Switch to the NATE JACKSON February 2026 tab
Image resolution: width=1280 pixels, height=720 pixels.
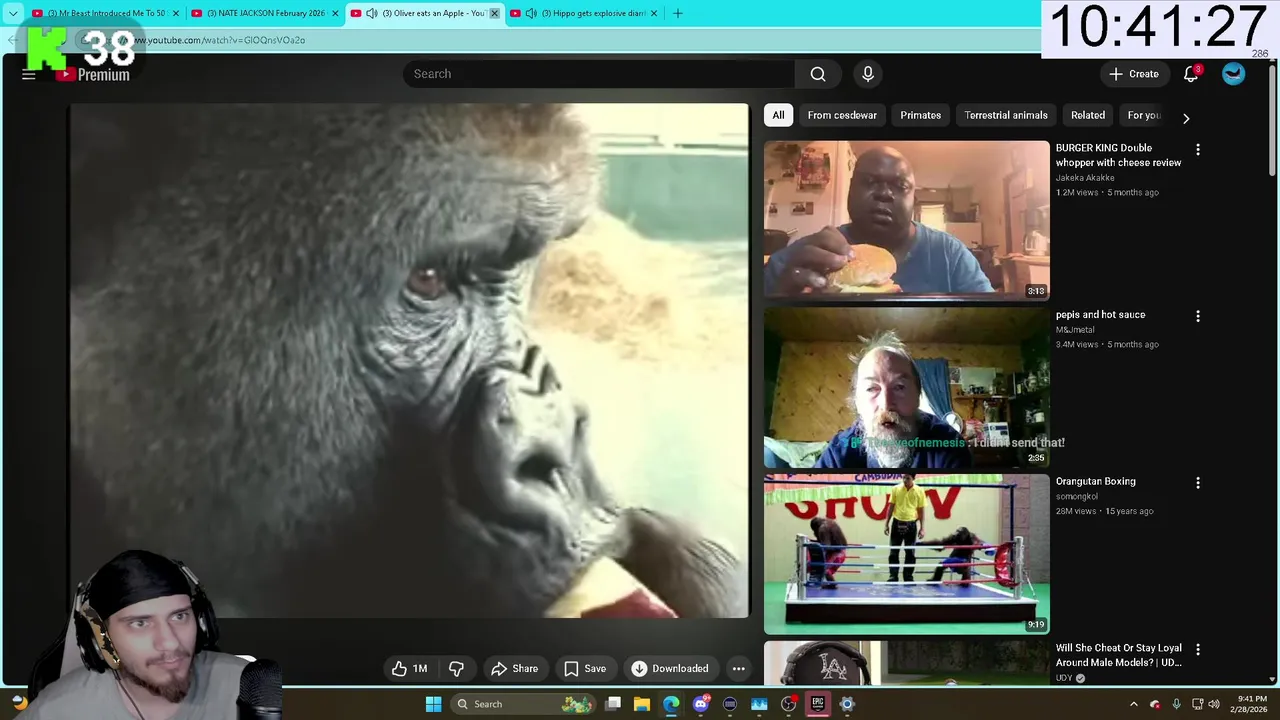pos(264,13)
